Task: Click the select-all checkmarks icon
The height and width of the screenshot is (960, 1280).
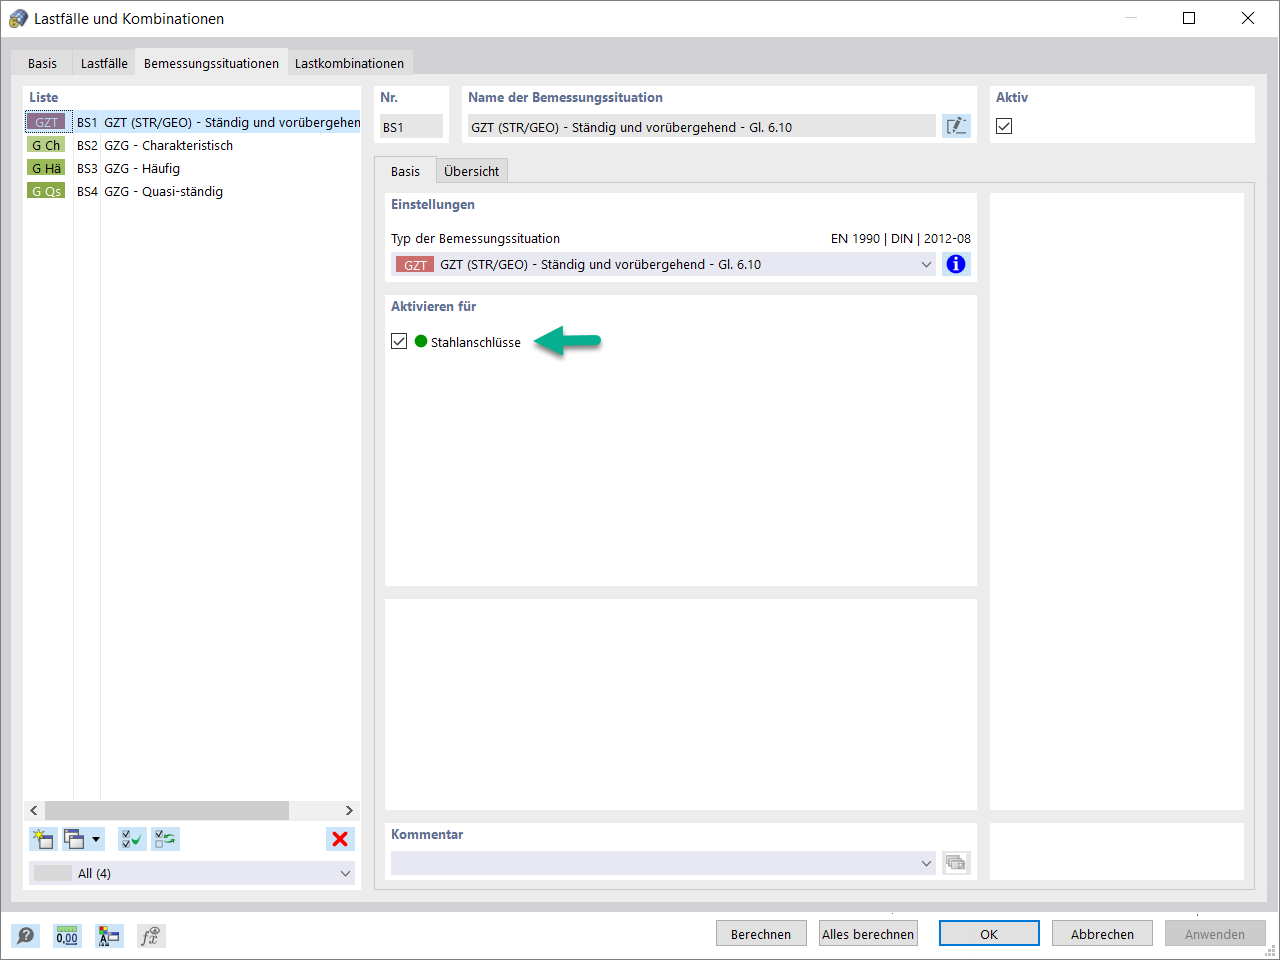Action: click(132, 839)
